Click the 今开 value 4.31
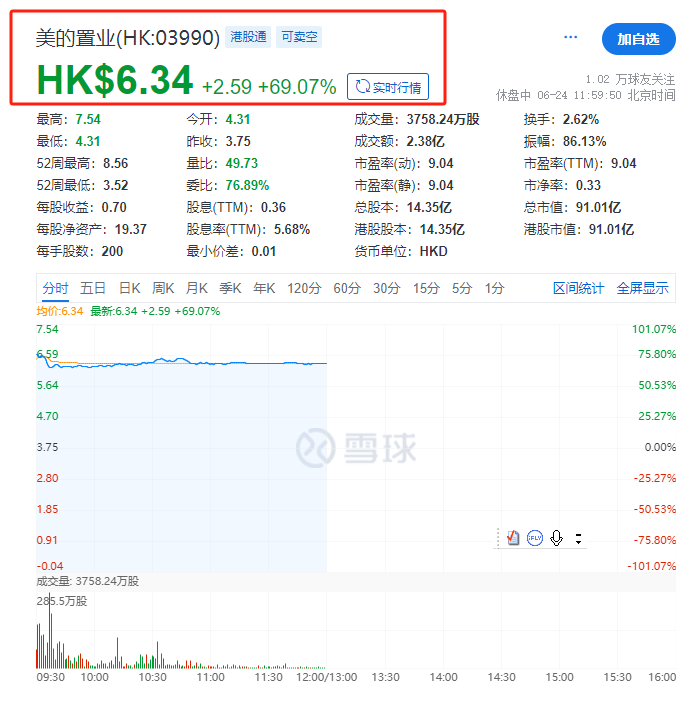 [238, 119]
